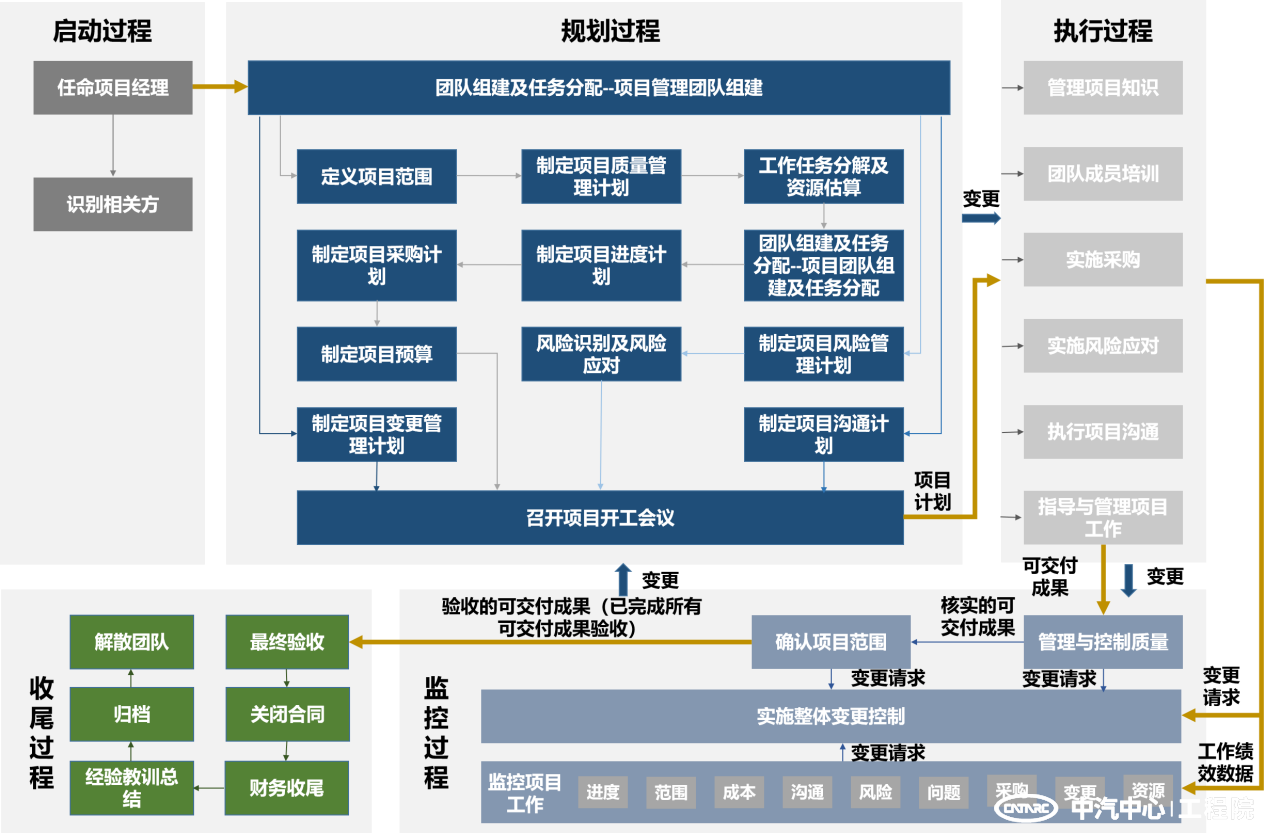
Task: Click the green 经验教训总结 box
Action: tap(132, 788)
